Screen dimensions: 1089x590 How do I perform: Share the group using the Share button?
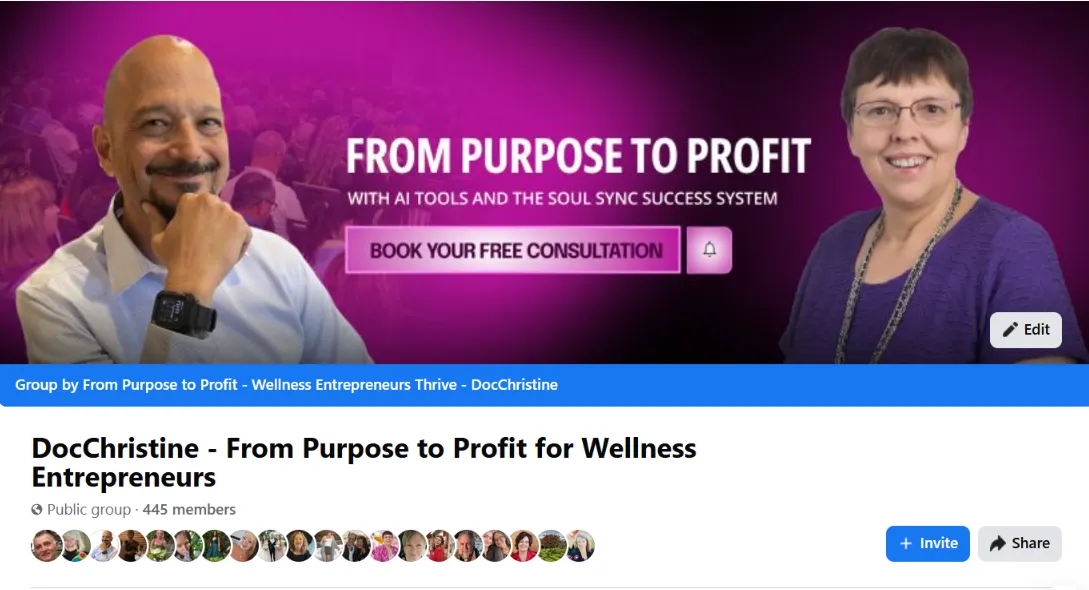pyautogui.click(x=1020, y=543)
